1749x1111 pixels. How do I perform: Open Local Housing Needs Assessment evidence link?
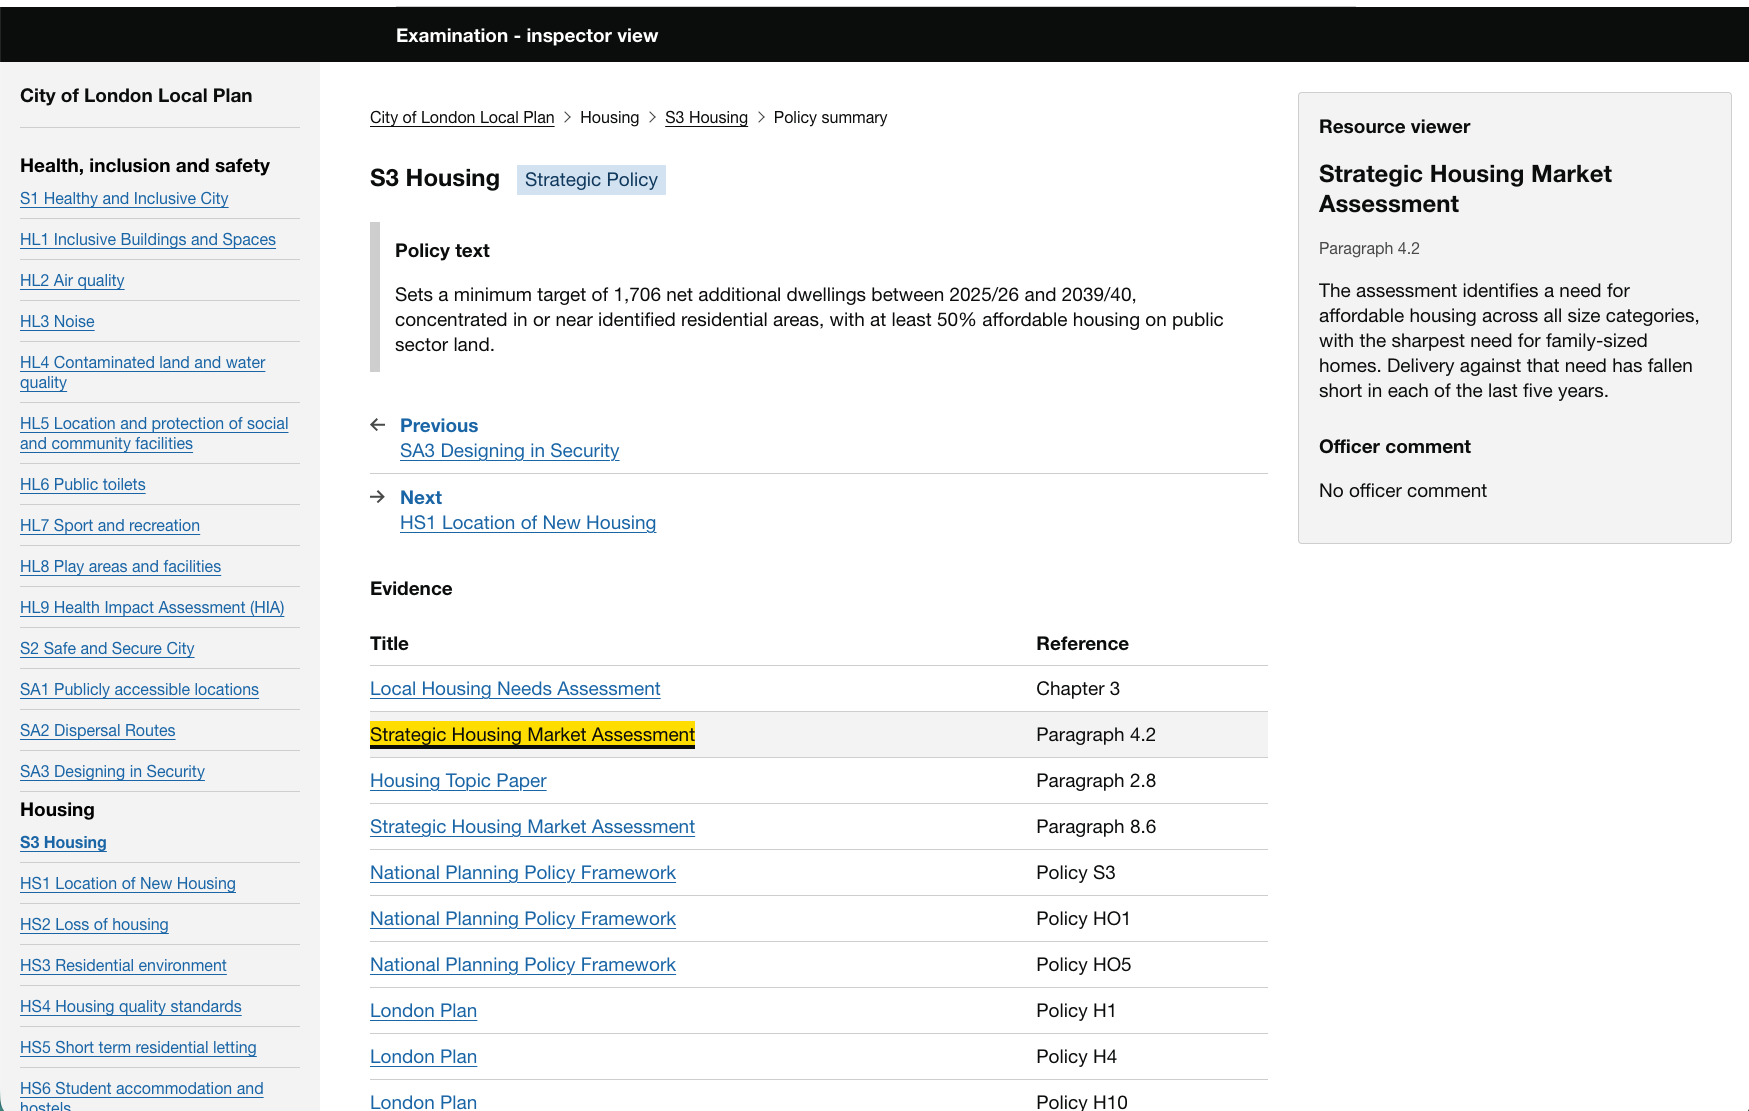[x=515, y=689]
